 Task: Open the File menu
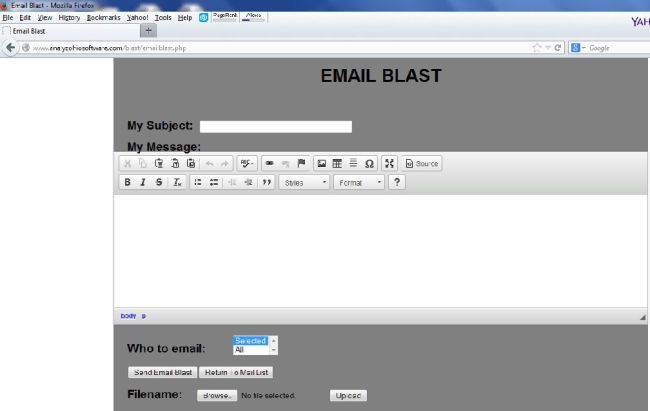[7, 17]
